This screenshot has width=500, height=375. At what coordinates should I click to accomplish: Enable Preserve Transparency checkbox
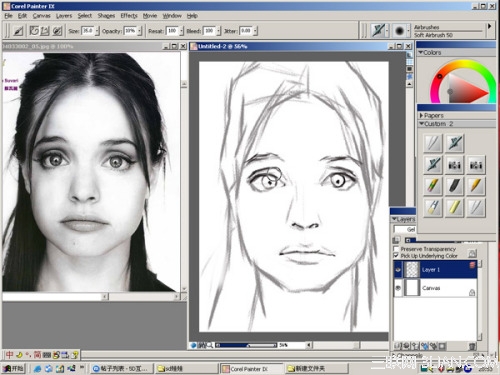tap(396, 249)
